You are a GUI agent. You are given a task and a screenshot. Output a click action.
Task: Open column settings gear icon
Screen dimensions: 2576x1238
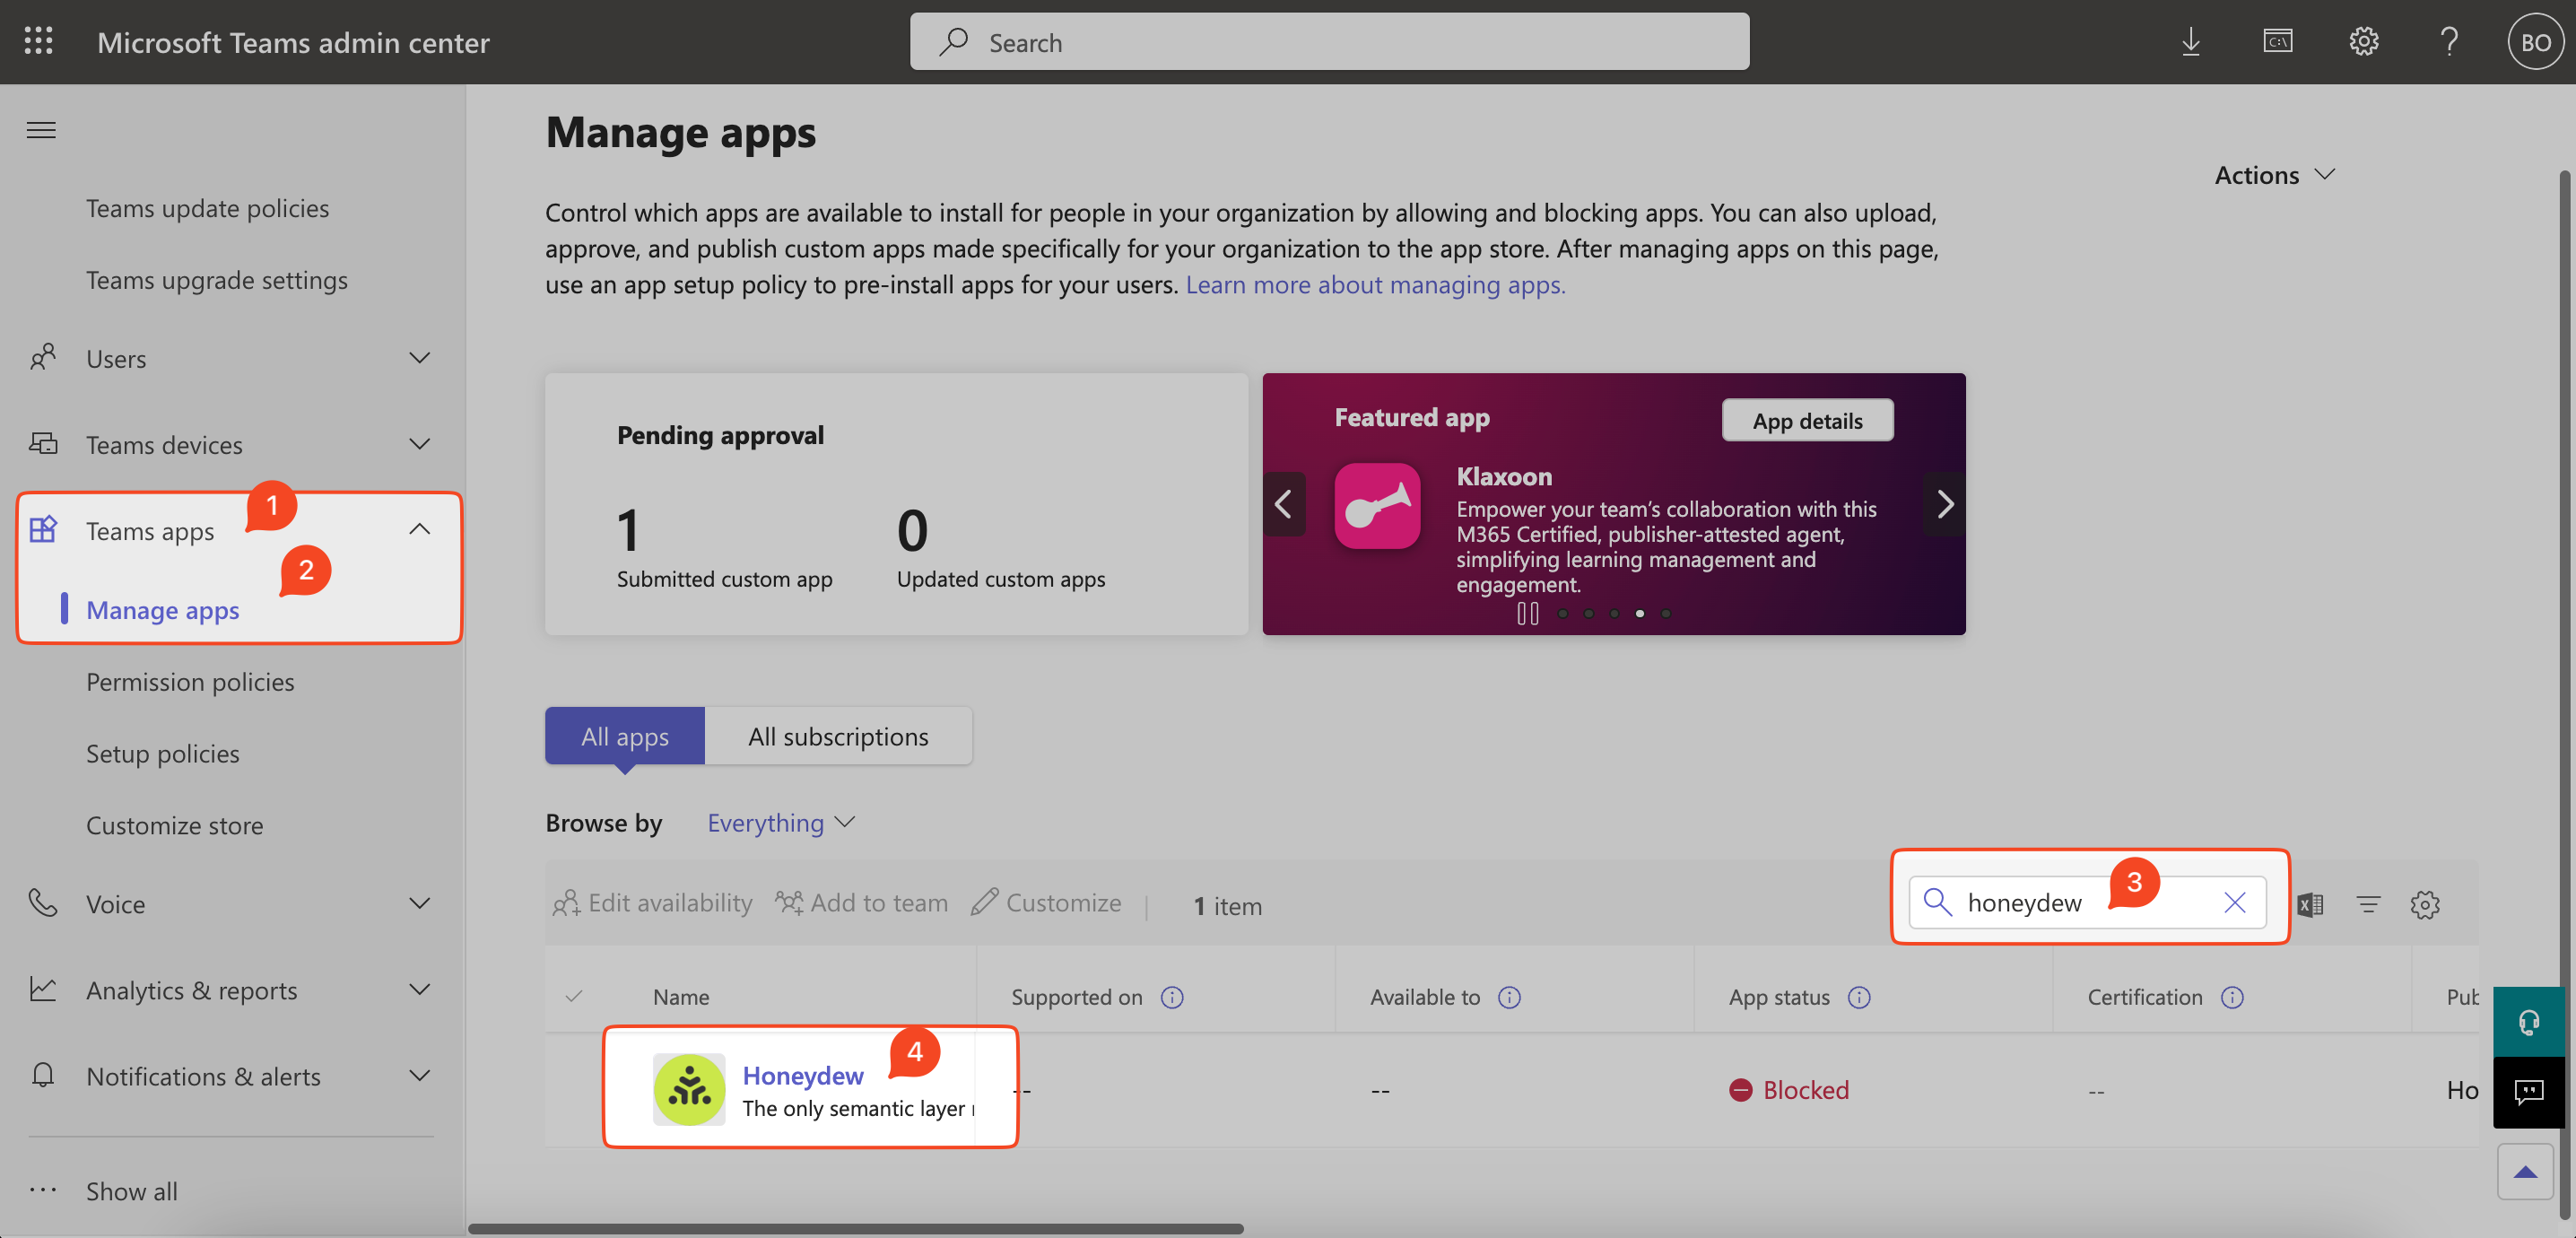2424,904
